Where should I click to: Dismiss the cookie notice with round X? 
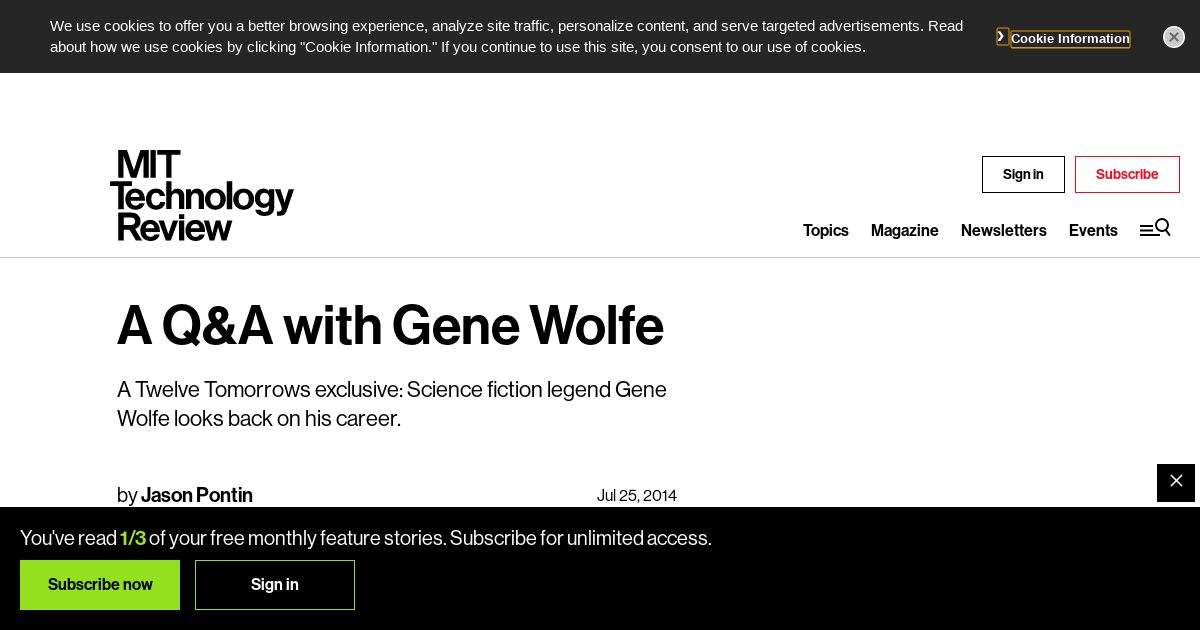[x=1174, y=37]
